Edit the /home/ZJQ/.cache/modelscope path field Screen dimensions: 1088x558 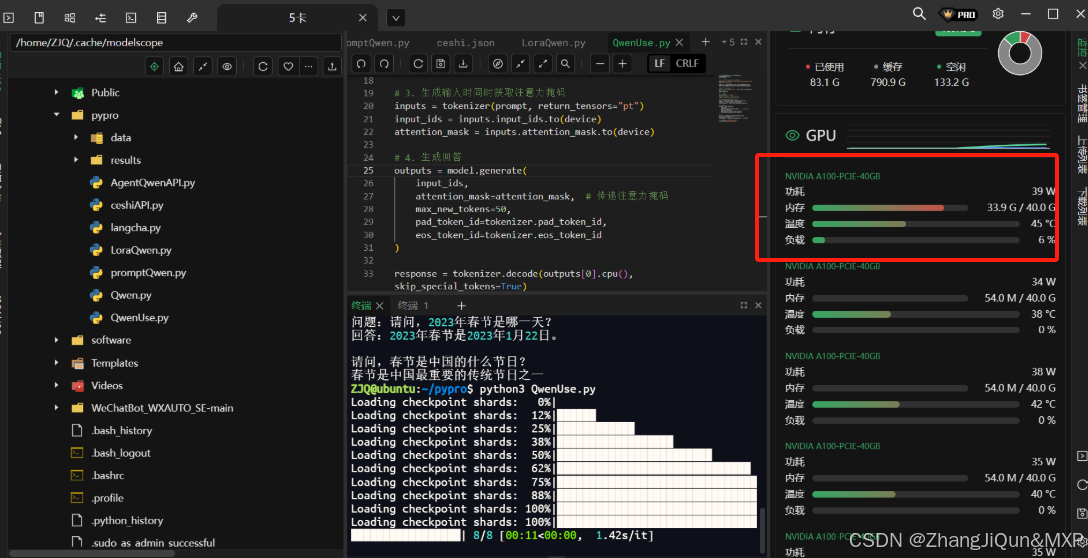pos(176,42)
